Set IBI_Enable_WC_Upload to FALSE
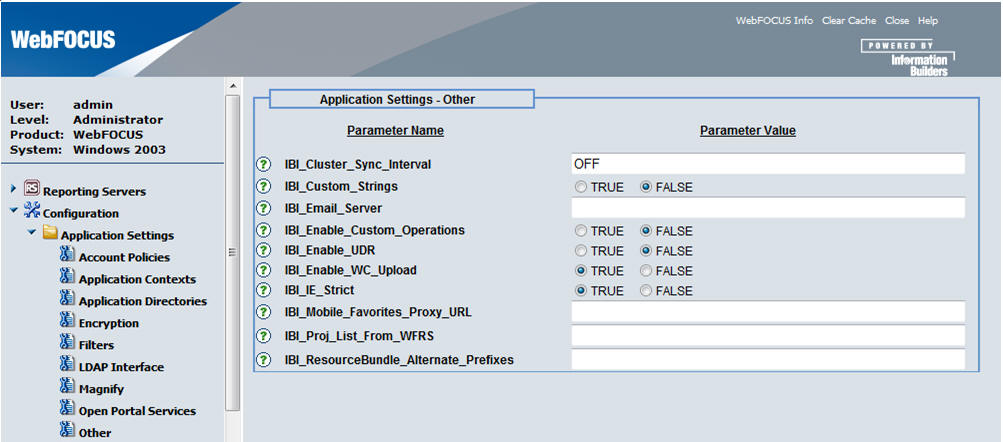Viewport: 1003px width, 442px height. 646,271
